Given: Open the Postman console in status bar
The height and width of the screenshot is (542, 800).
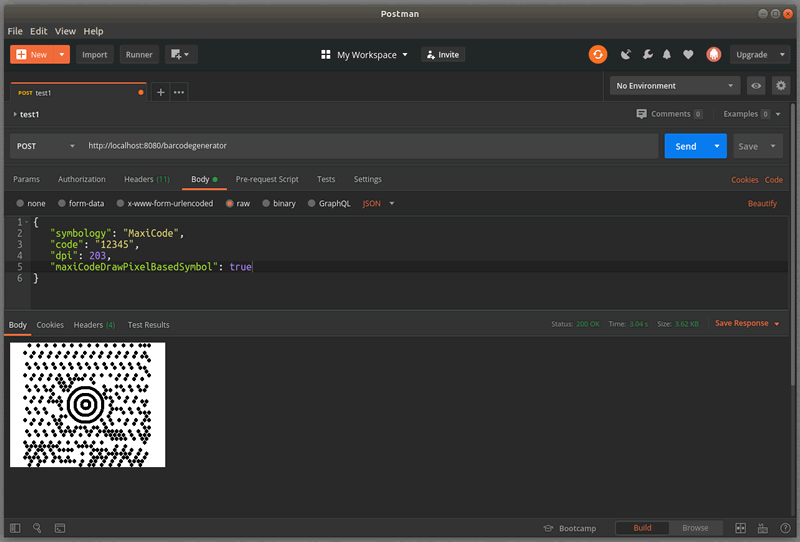Looking at the screenshot, I should coord(60,528).
